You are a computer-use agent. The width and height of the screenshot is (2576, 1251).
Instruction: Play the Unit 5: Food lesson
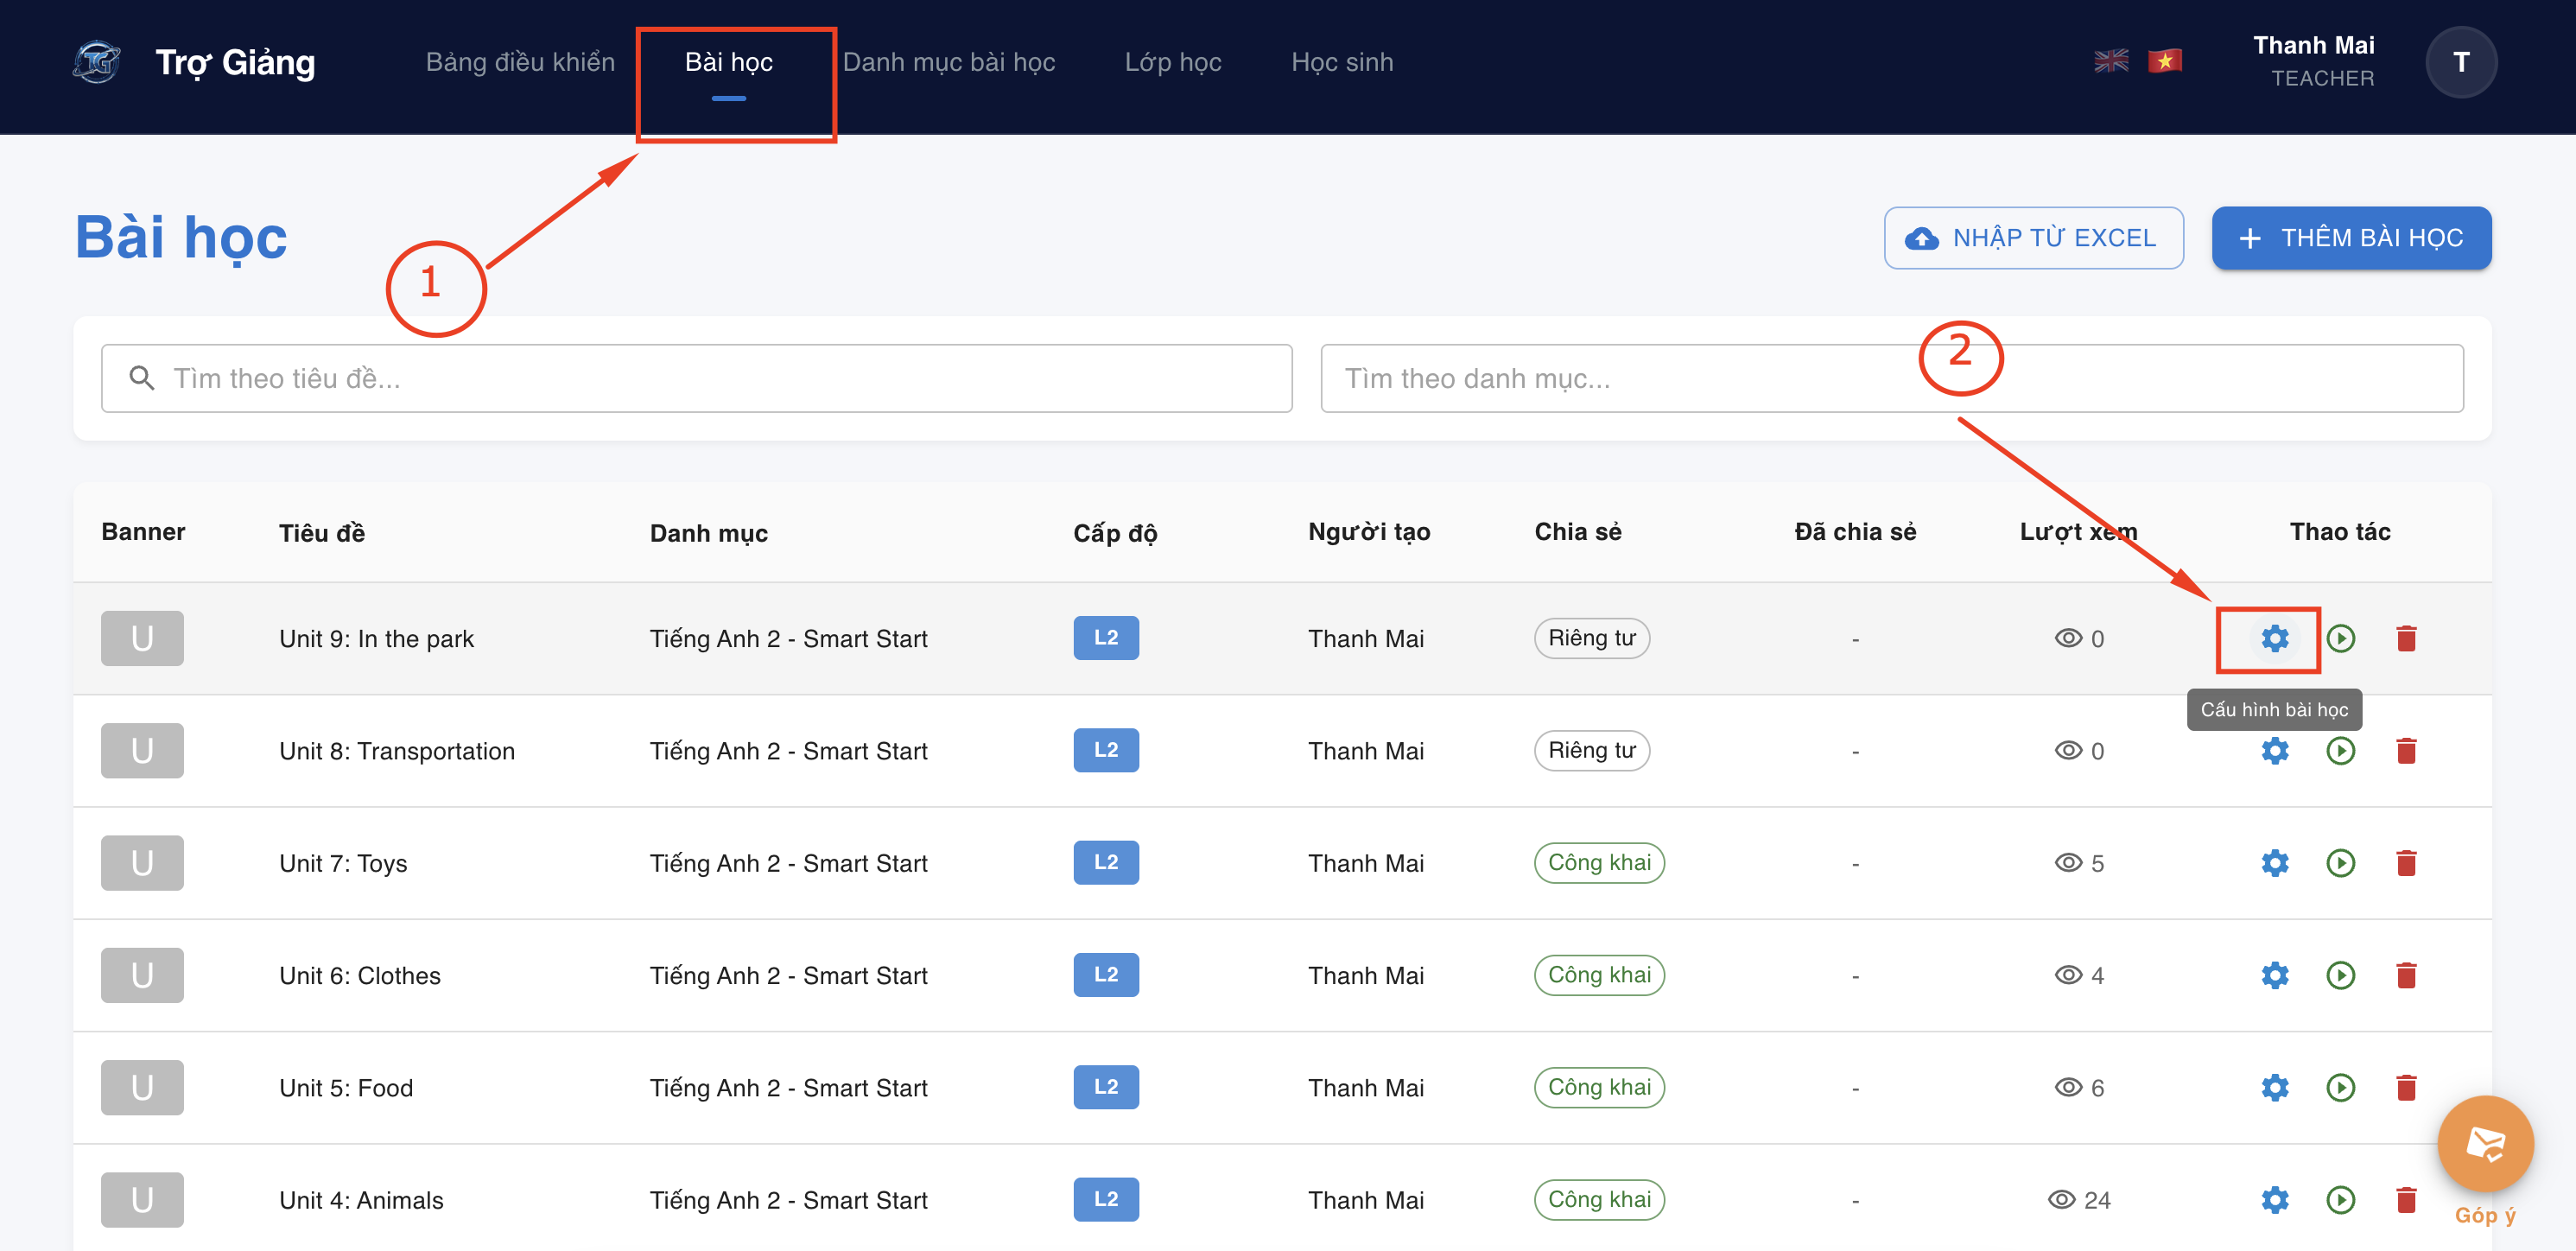(2340, 1088)
